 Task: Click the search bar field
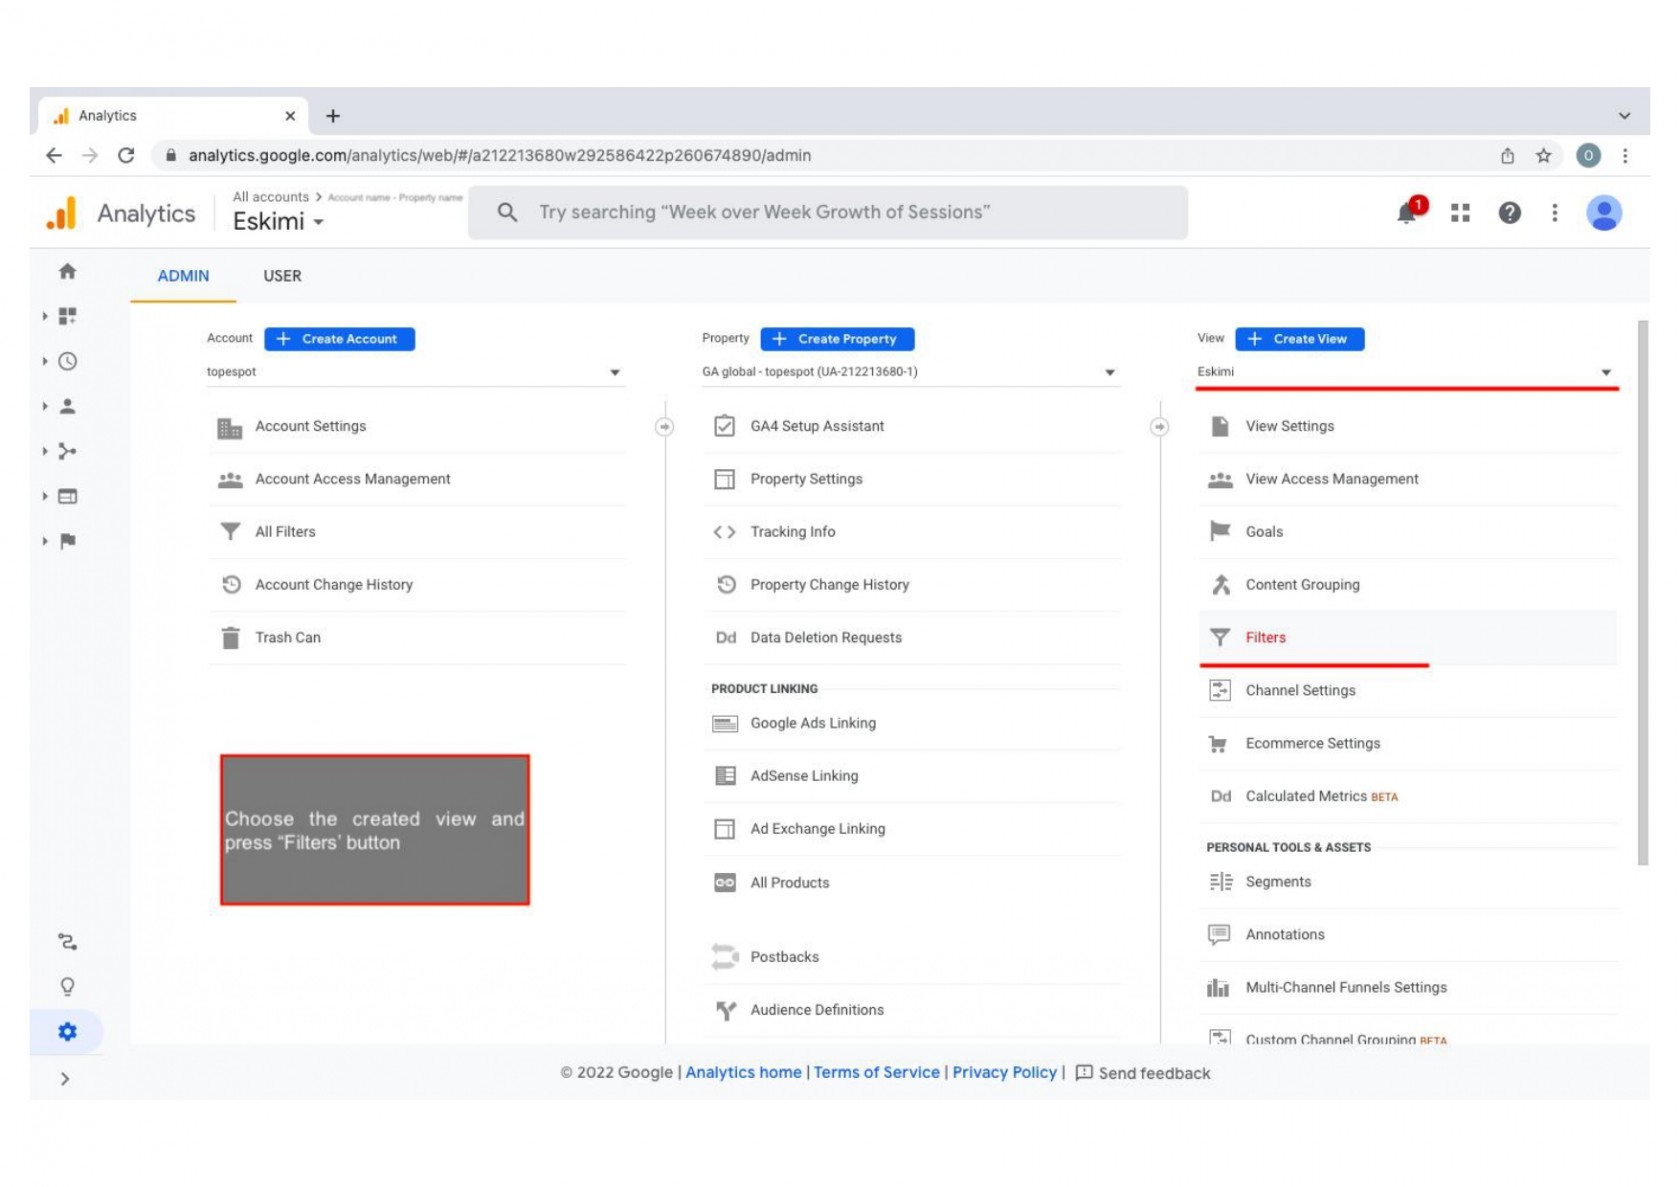point(828,212)
